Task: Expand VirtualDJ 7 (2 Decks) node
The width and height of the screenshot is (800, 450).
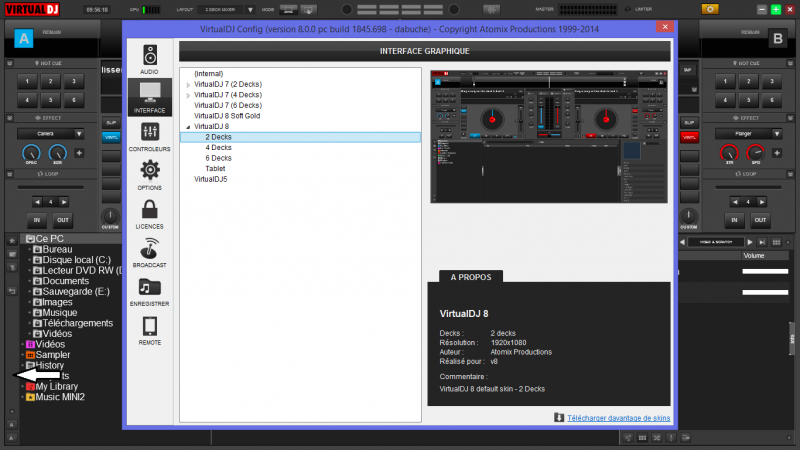Action: (188, 85)
